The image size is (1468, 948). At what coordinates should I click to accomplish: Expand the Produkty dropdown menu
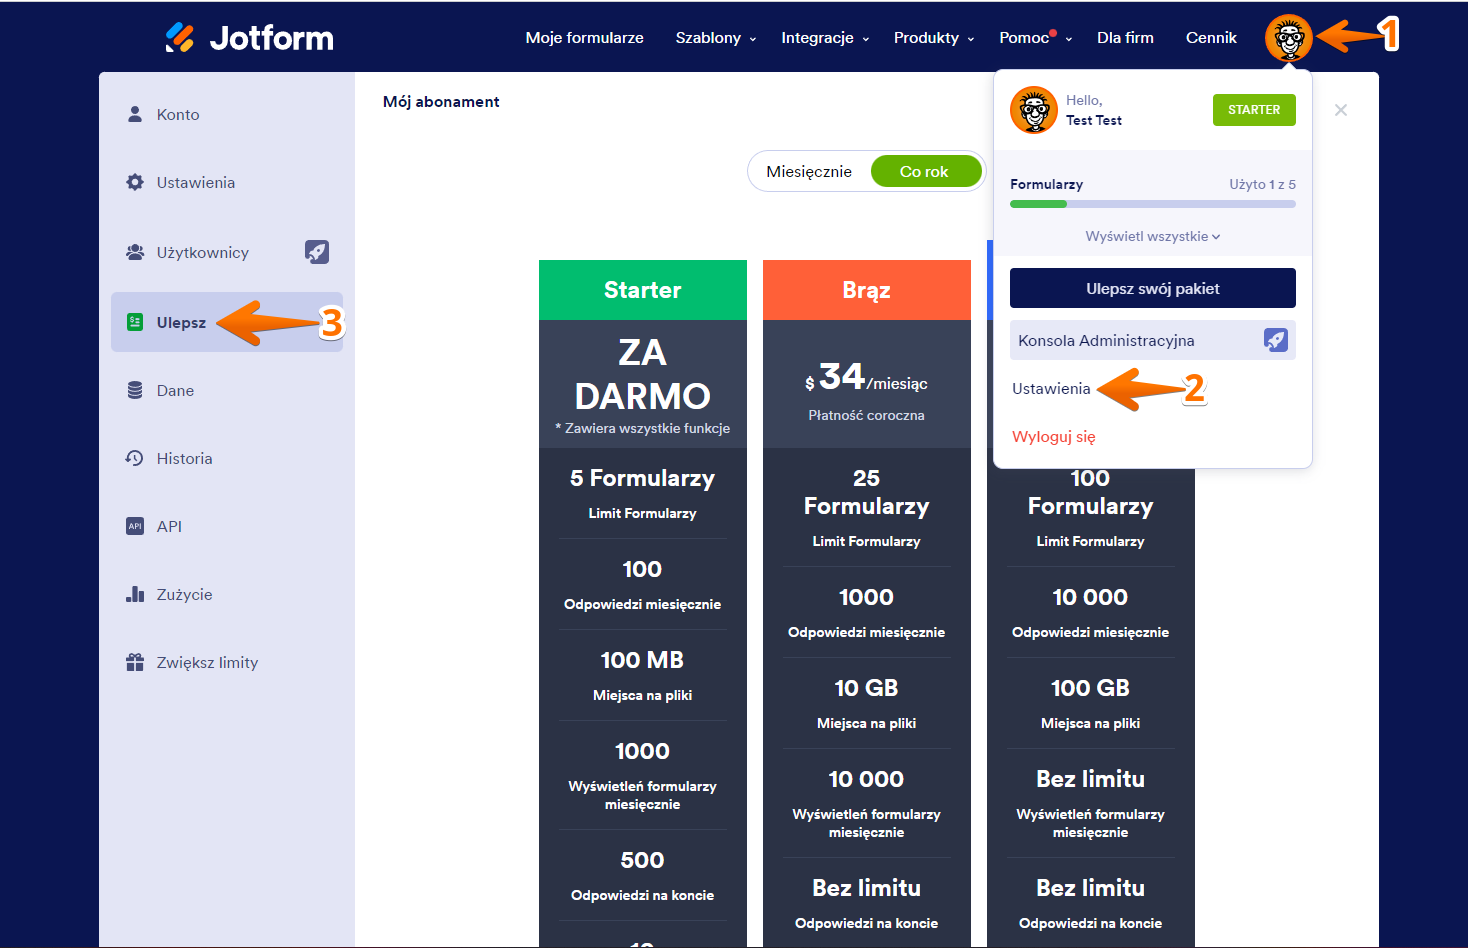click(x=934, y=38)
